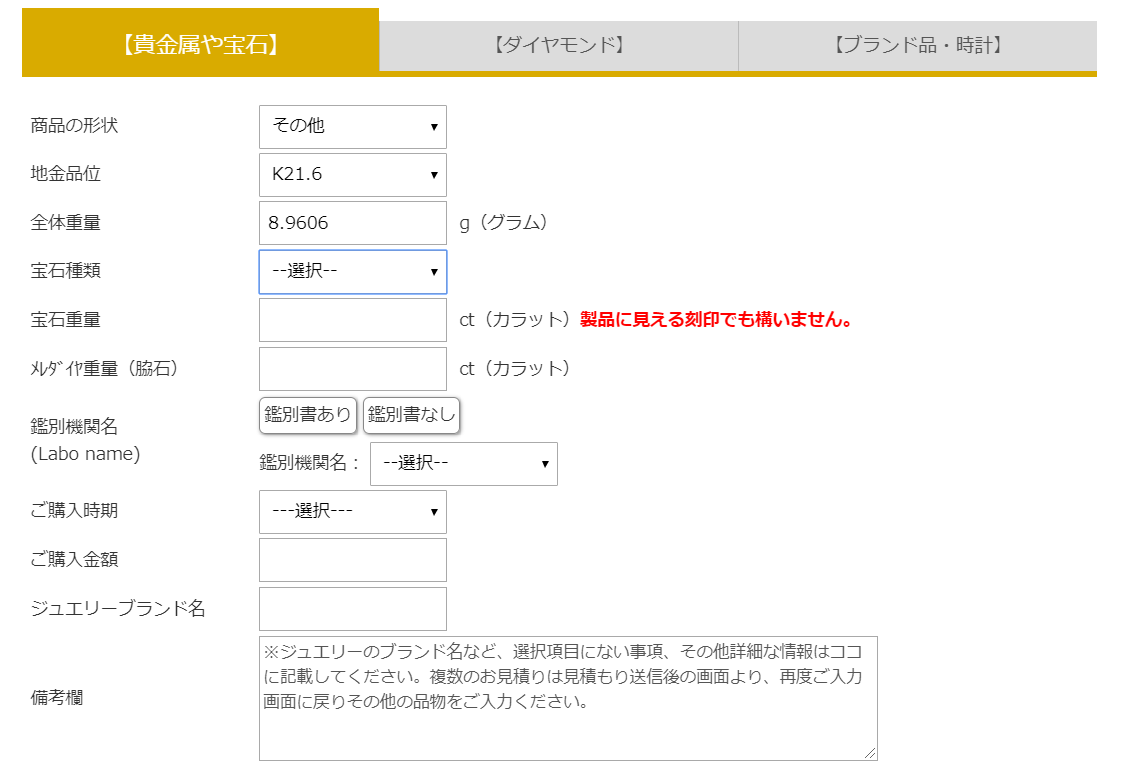
Task: Open the 商品の形状 dropdown showing その他
Action: (x=353, y=127)
